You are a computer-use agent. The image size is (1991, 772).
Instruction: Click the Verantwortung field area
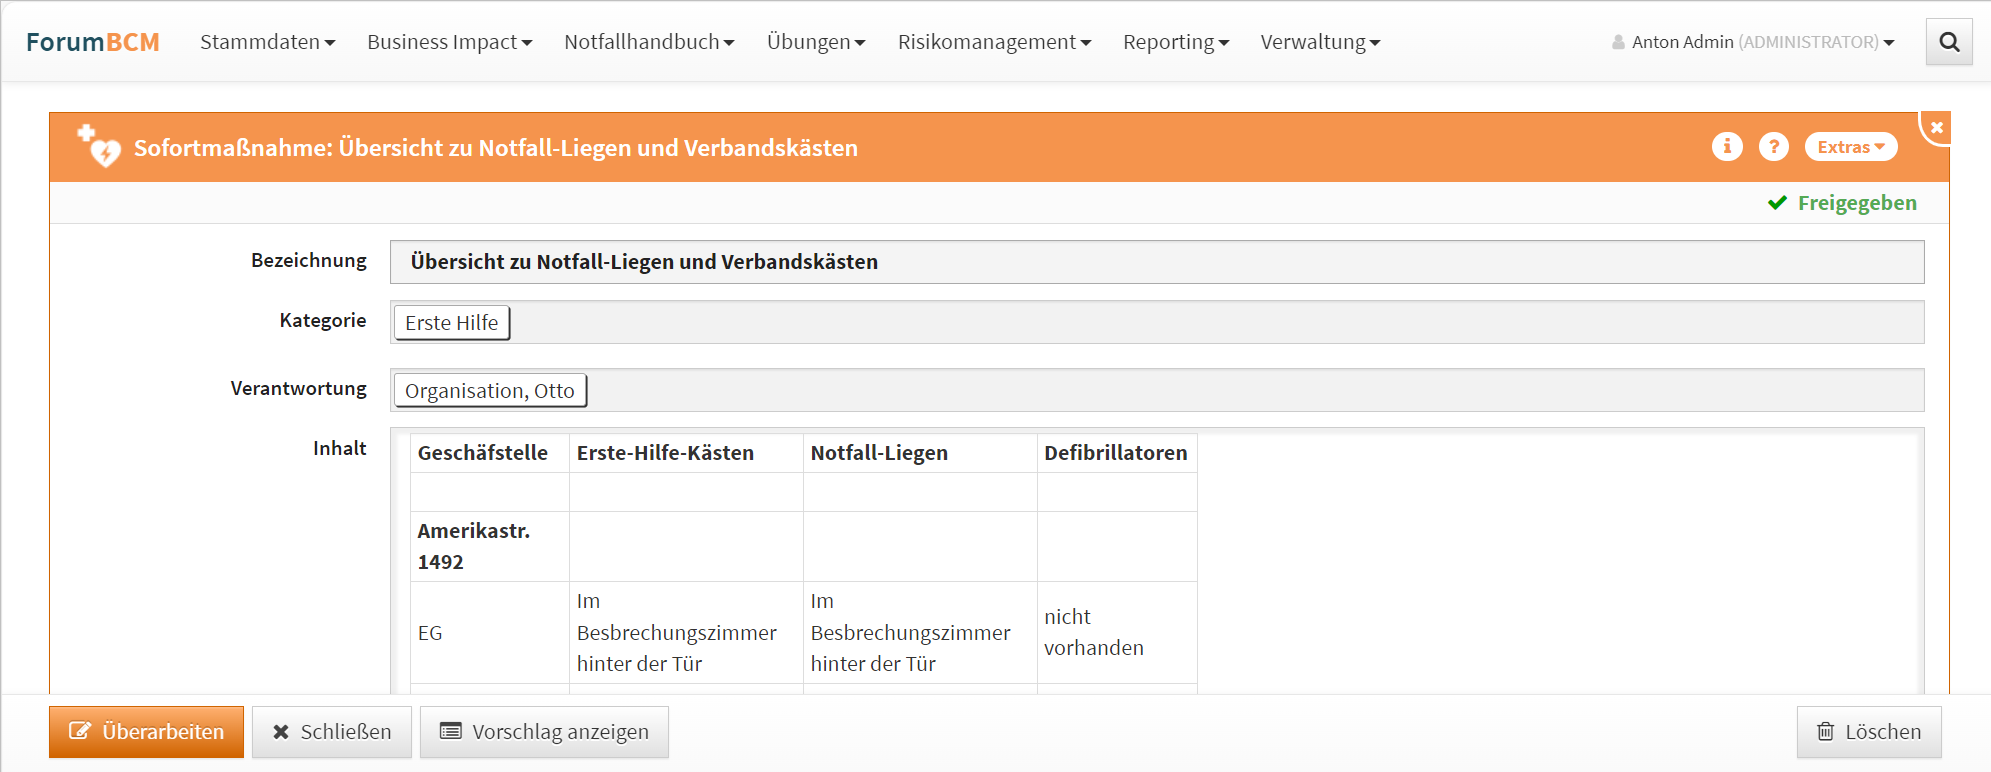[x=1157, y=390]
